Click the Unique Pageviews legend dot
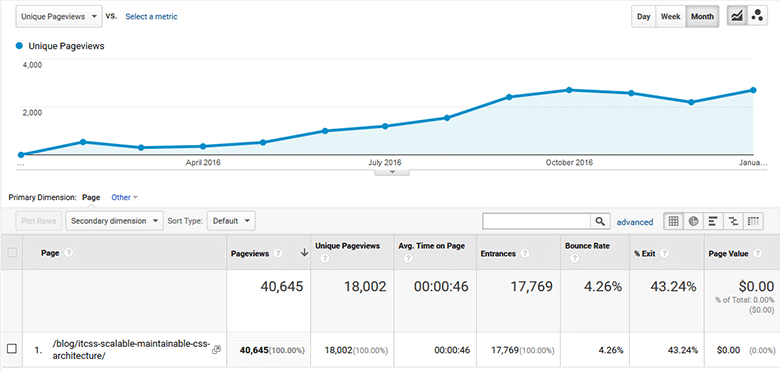Viewport: 780px width, 371px height. pos(19,46)
